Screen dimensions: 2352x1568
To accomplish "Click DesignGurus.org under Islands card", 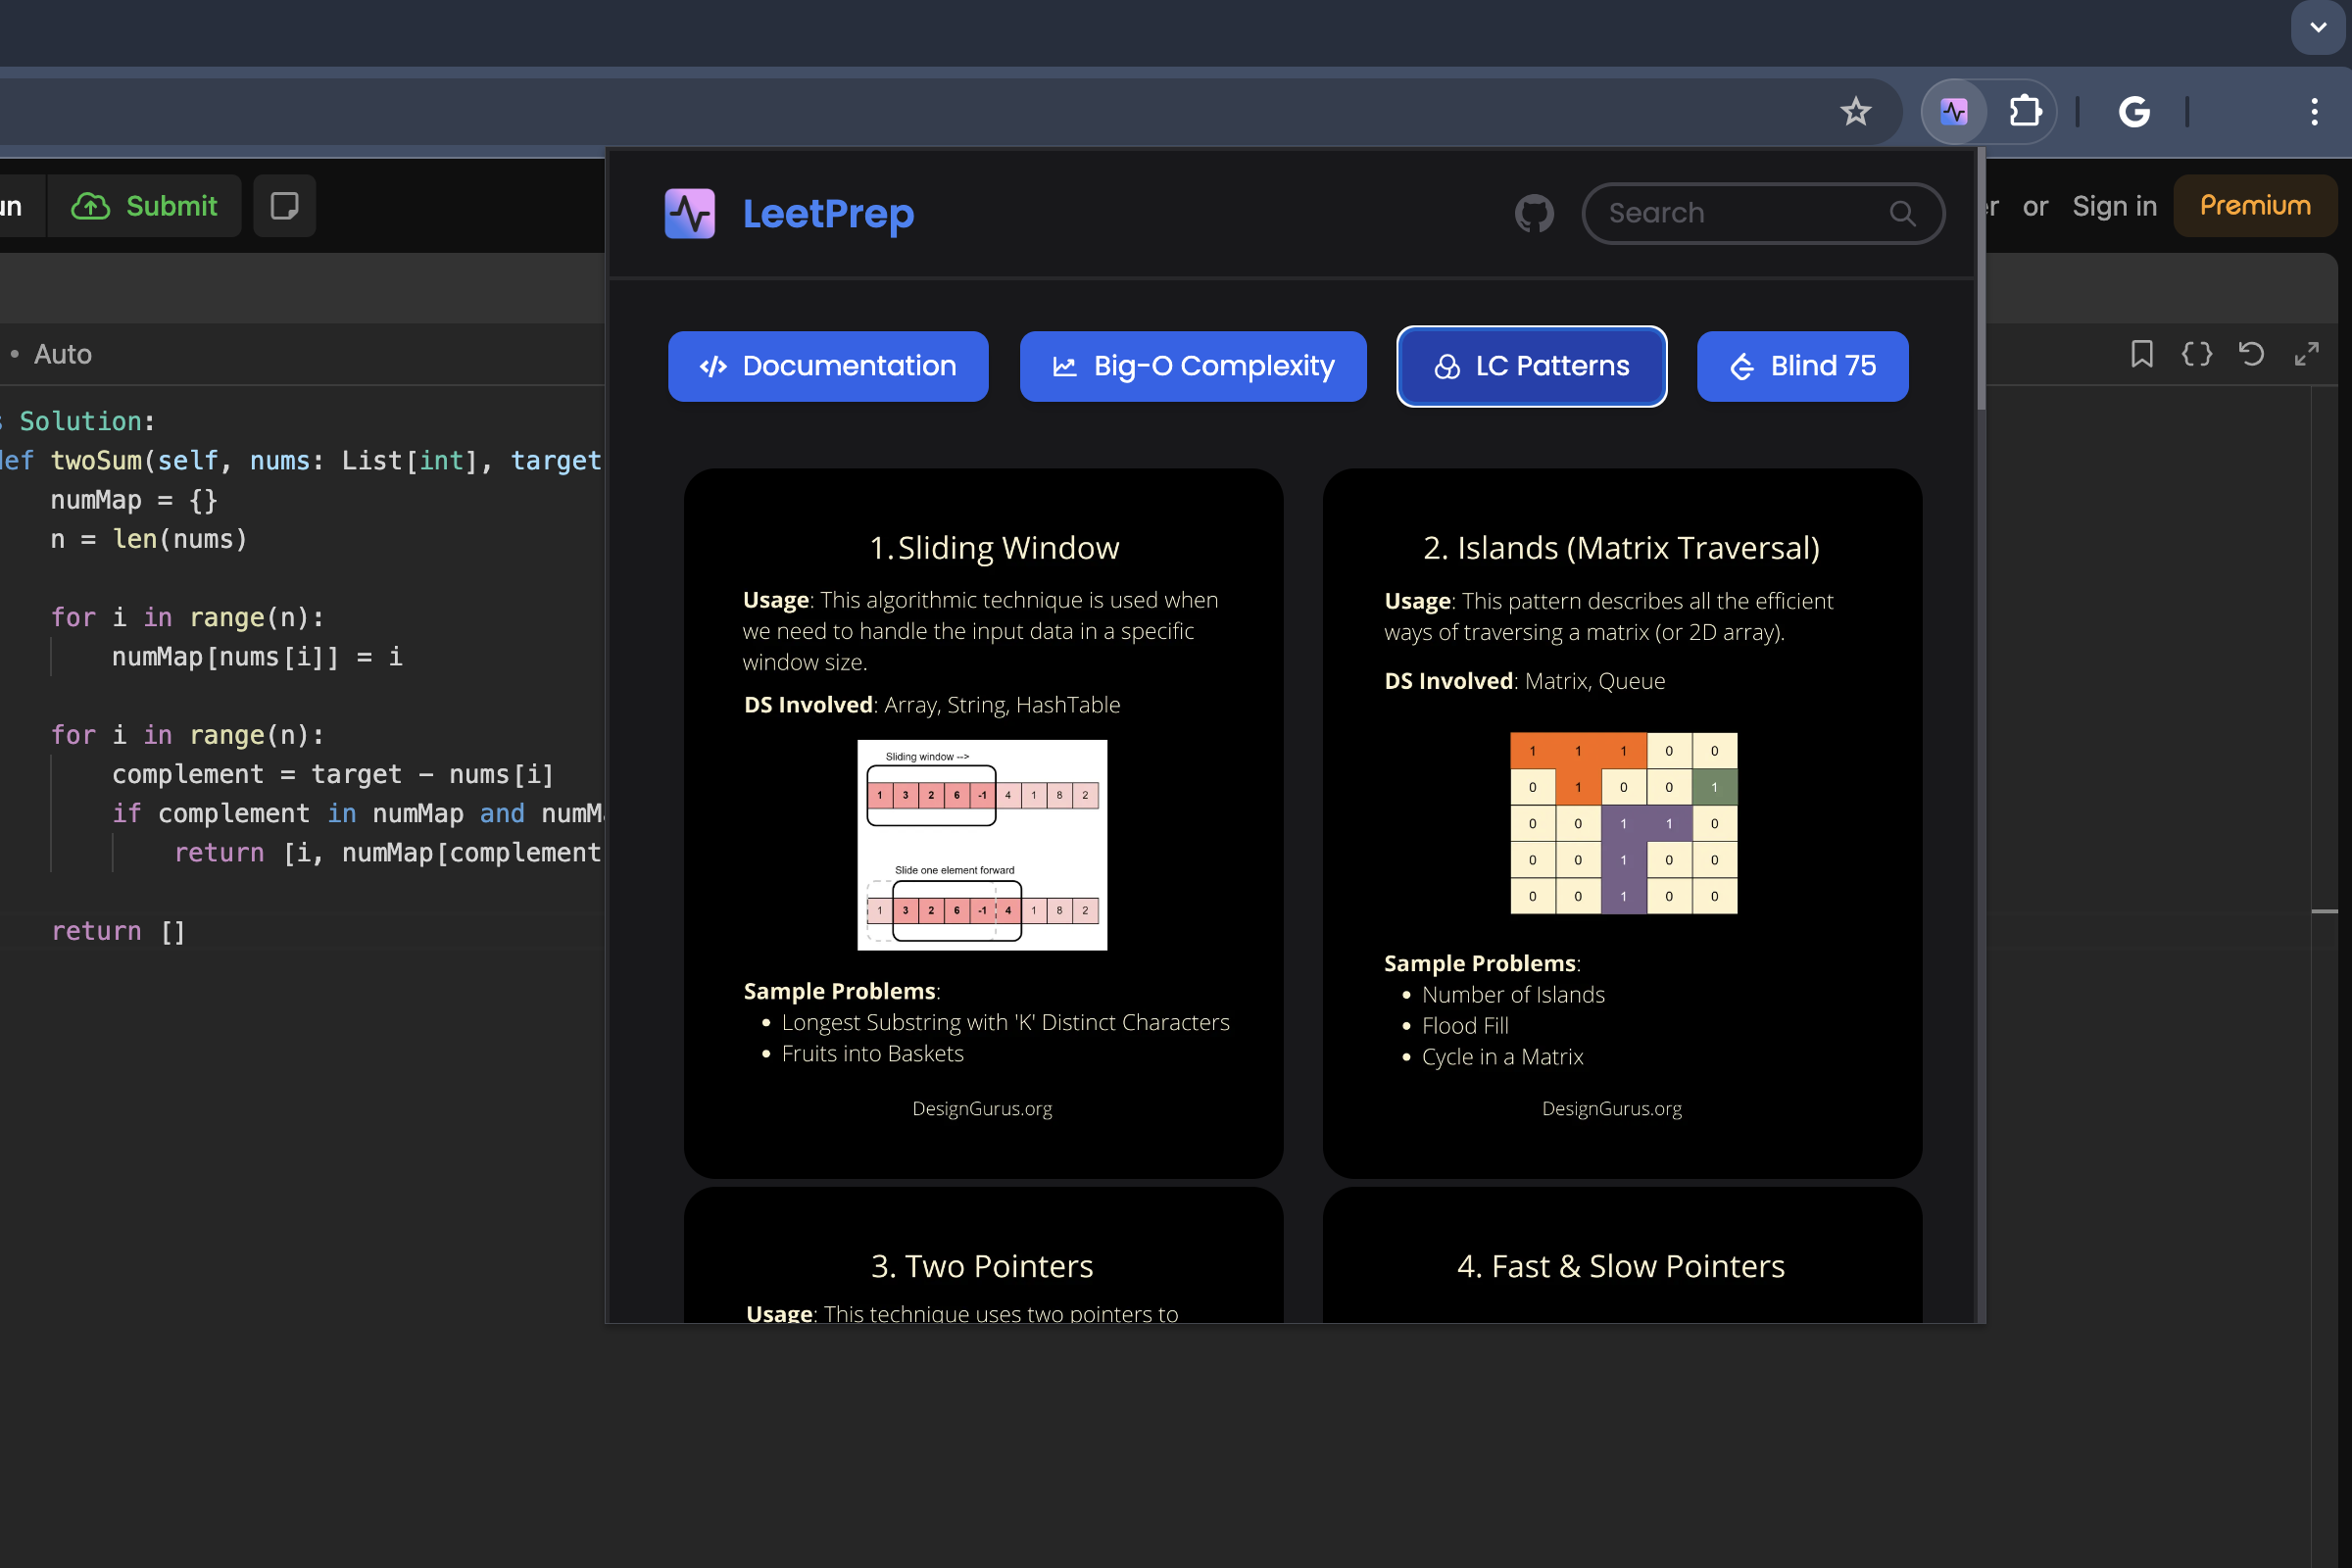I will (1611, 1108).
